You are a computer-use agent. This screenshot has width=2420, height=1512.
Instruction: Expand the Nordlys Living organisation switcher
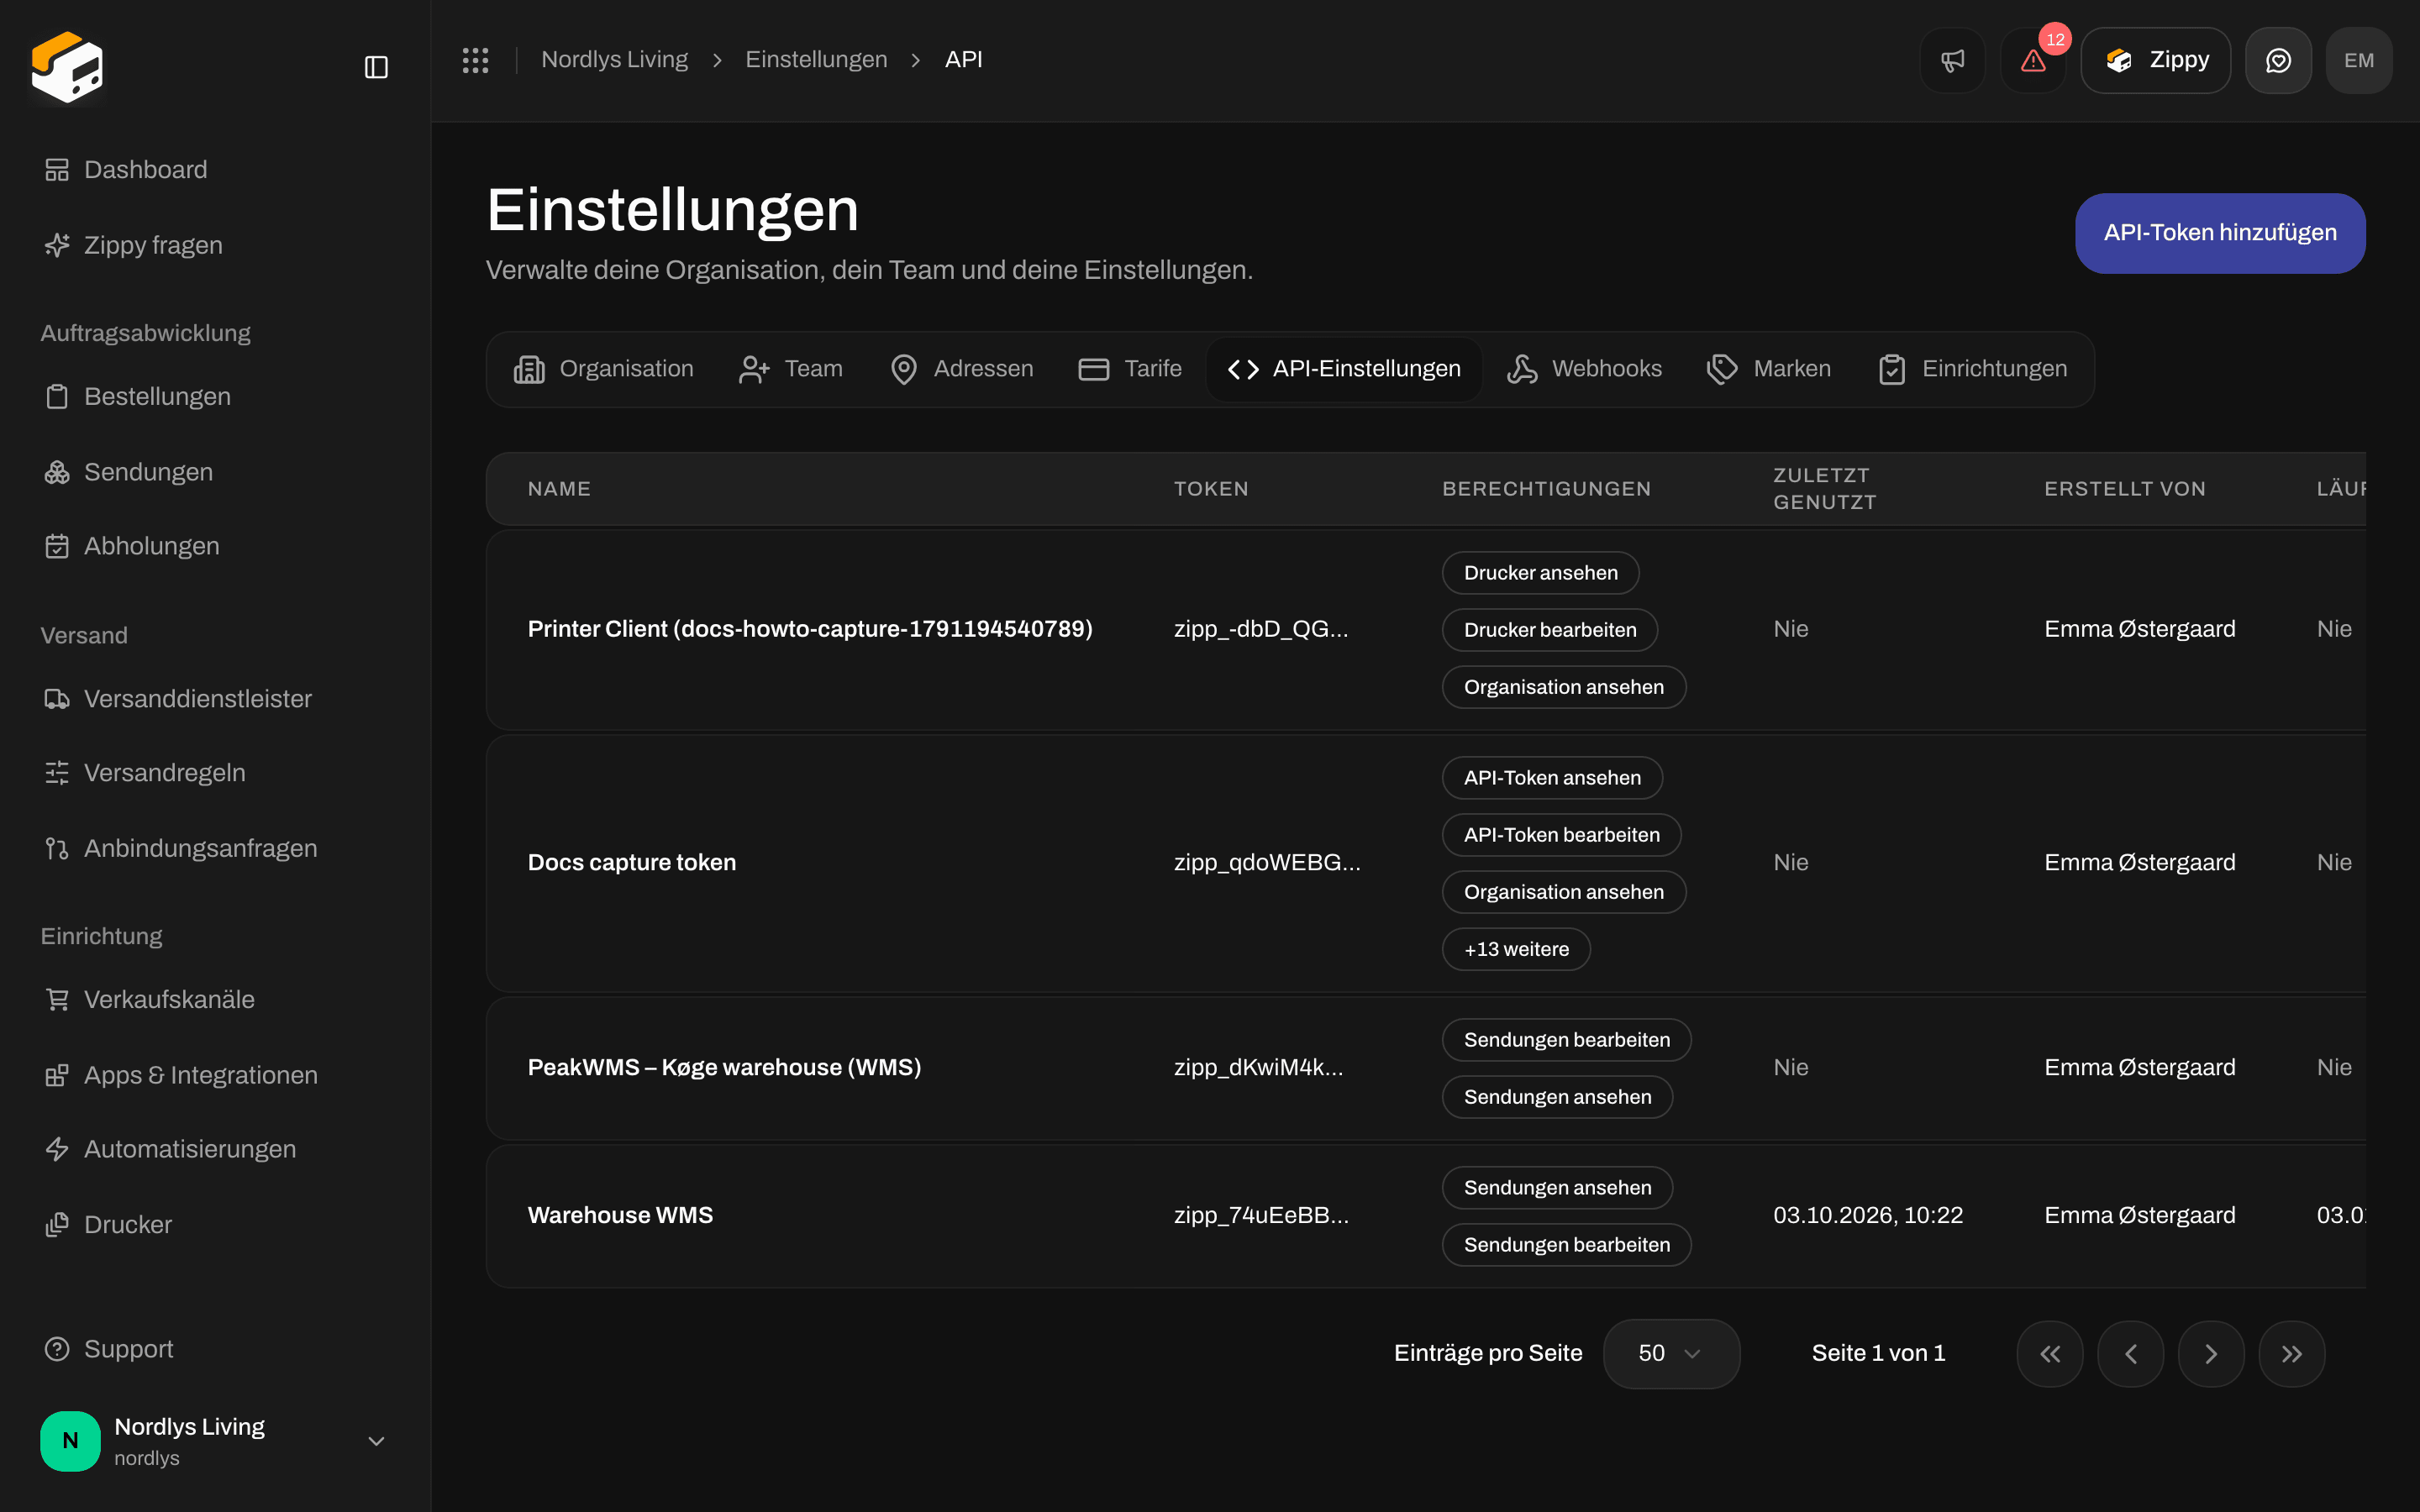point(214,1441)
